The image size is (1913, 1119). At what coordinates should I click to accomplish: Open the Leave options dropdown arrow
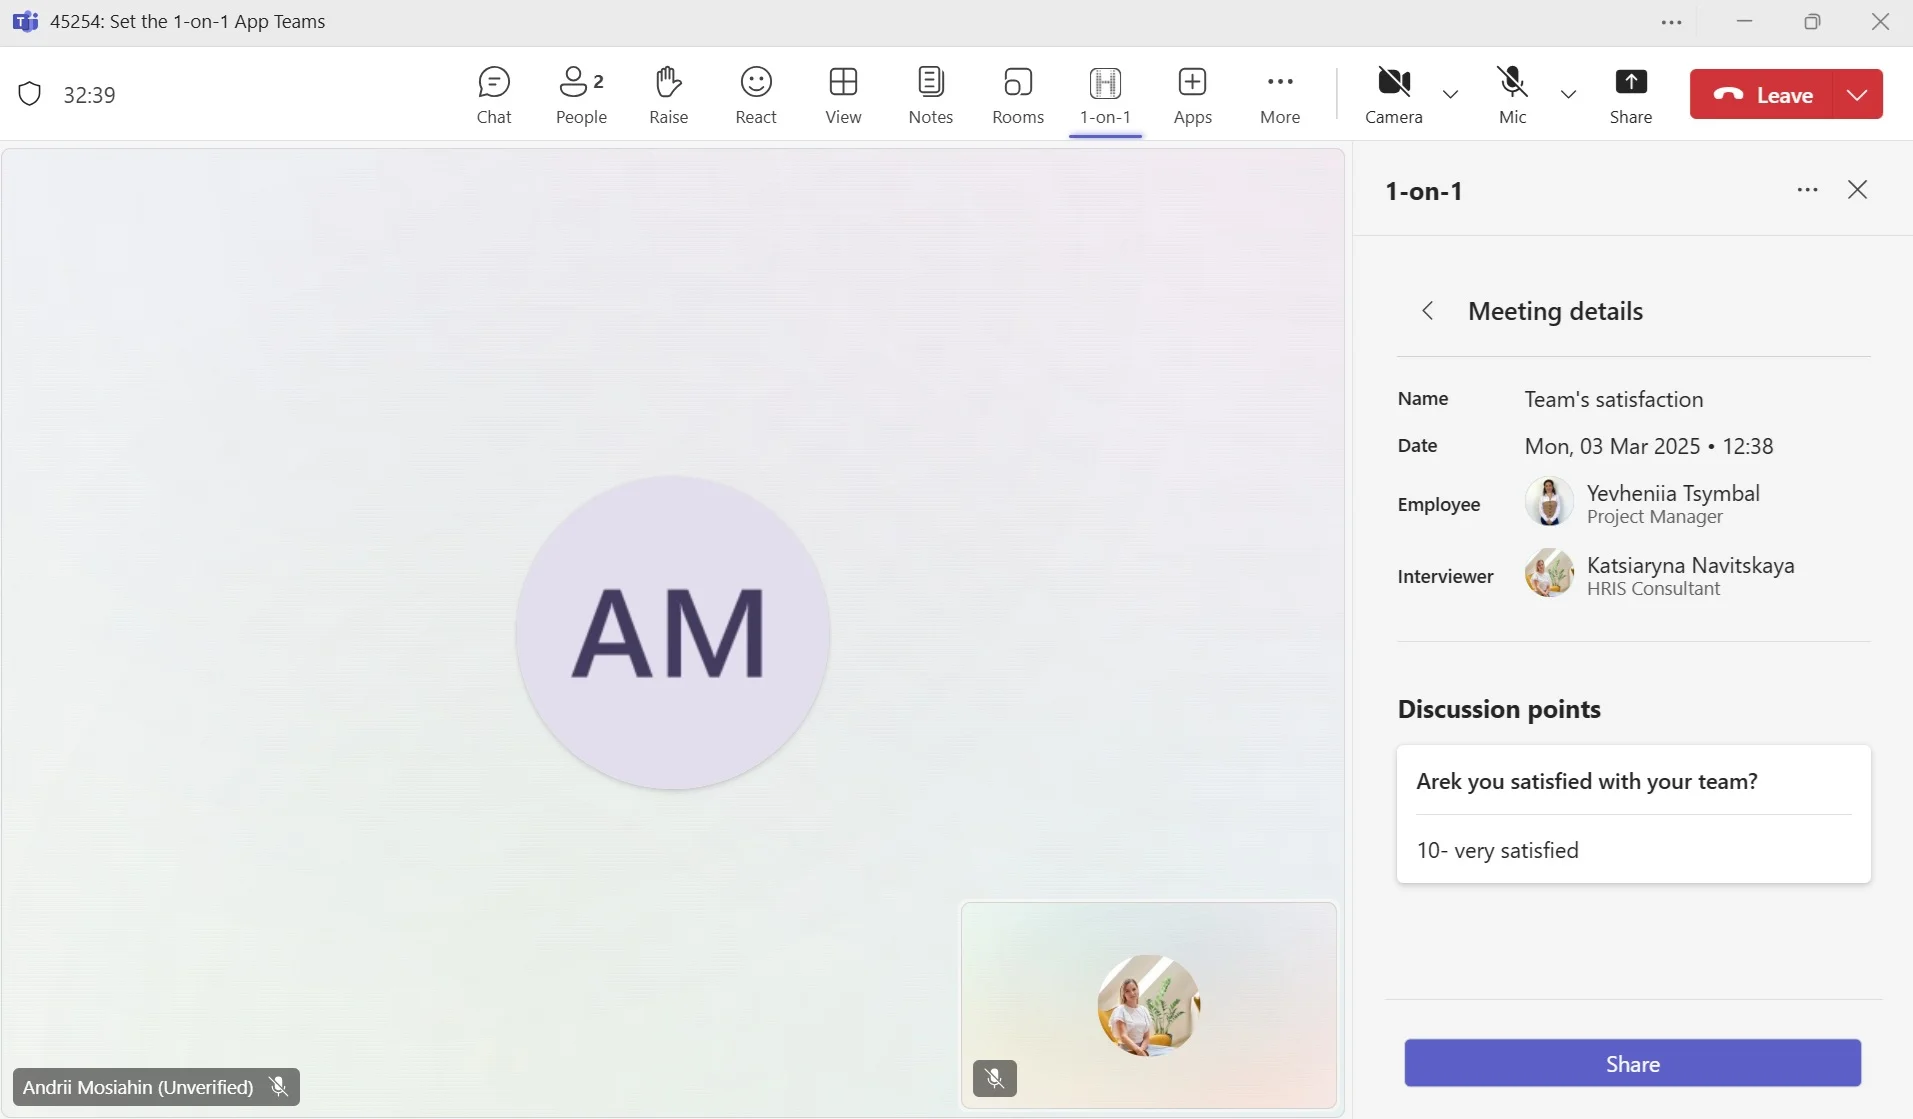[x=1857, y=94]
